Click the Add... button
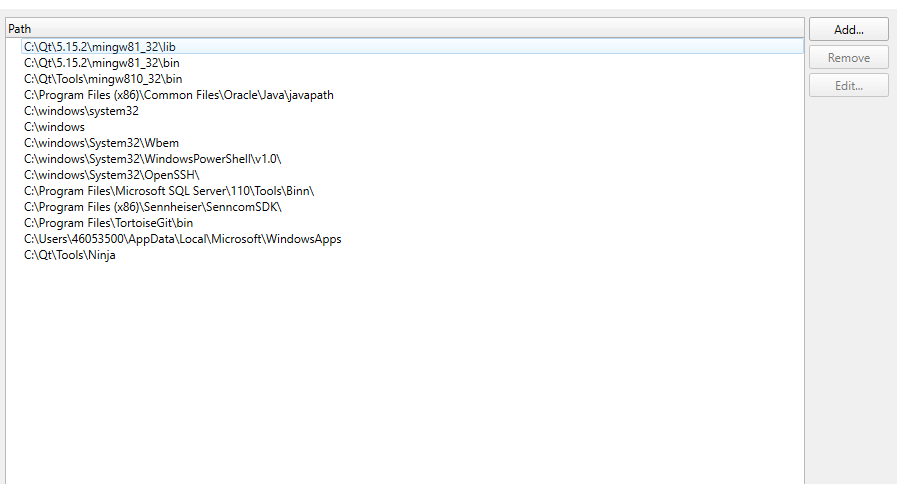The image size is (897, 484). coord(848,29)
